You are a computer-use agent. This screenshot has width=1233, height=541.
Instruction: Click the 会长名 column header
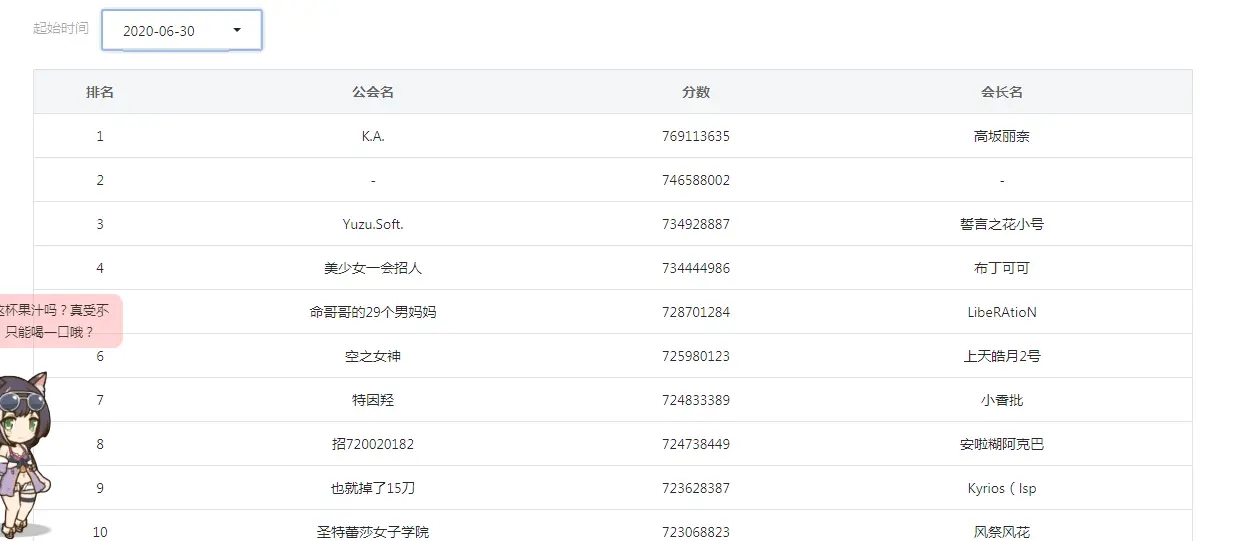coord(1002,92)
